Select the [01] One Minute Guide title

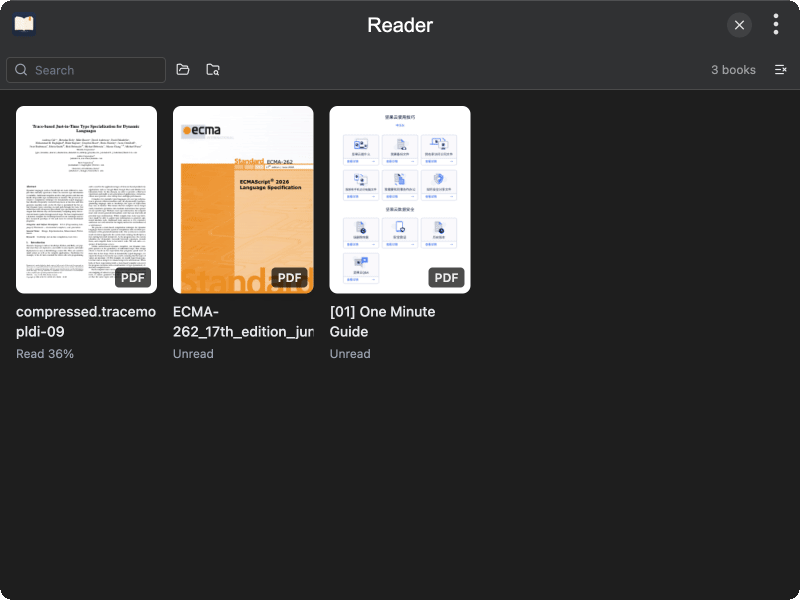[x=382, y=321]
